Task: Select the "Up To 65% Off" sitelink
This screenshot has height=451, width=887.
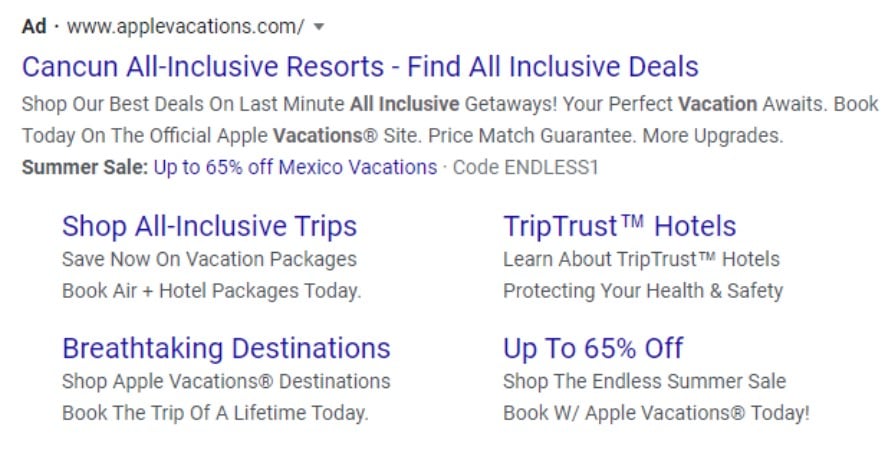Action: tap(593, 348)
